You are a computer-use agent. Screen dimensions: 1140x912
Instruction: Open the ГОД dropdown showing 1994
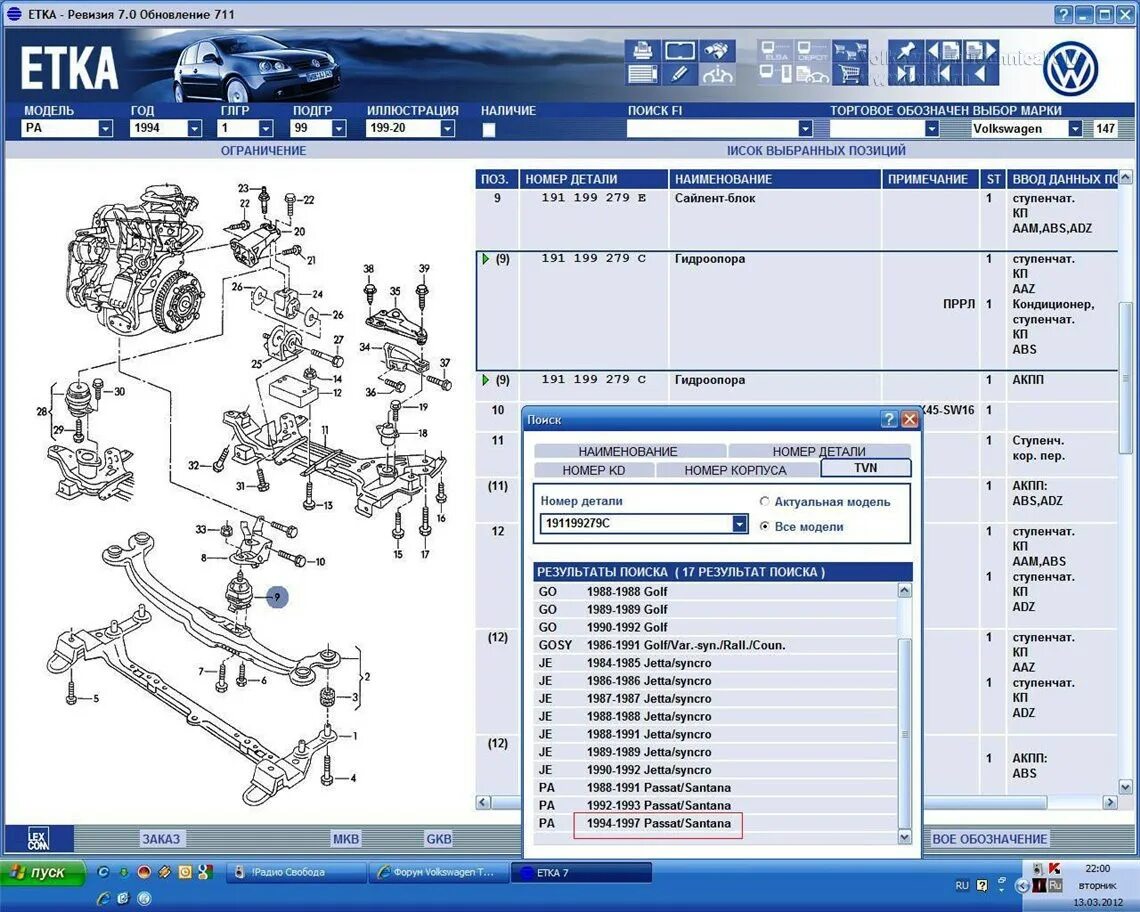click(x=194, y=129)
